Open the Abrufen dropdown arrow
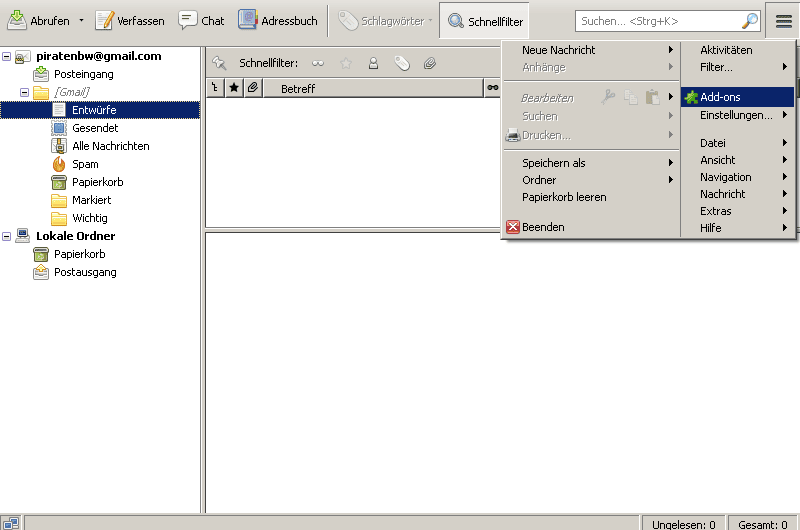Screen dimensions: 800x530 pos(81,21)
